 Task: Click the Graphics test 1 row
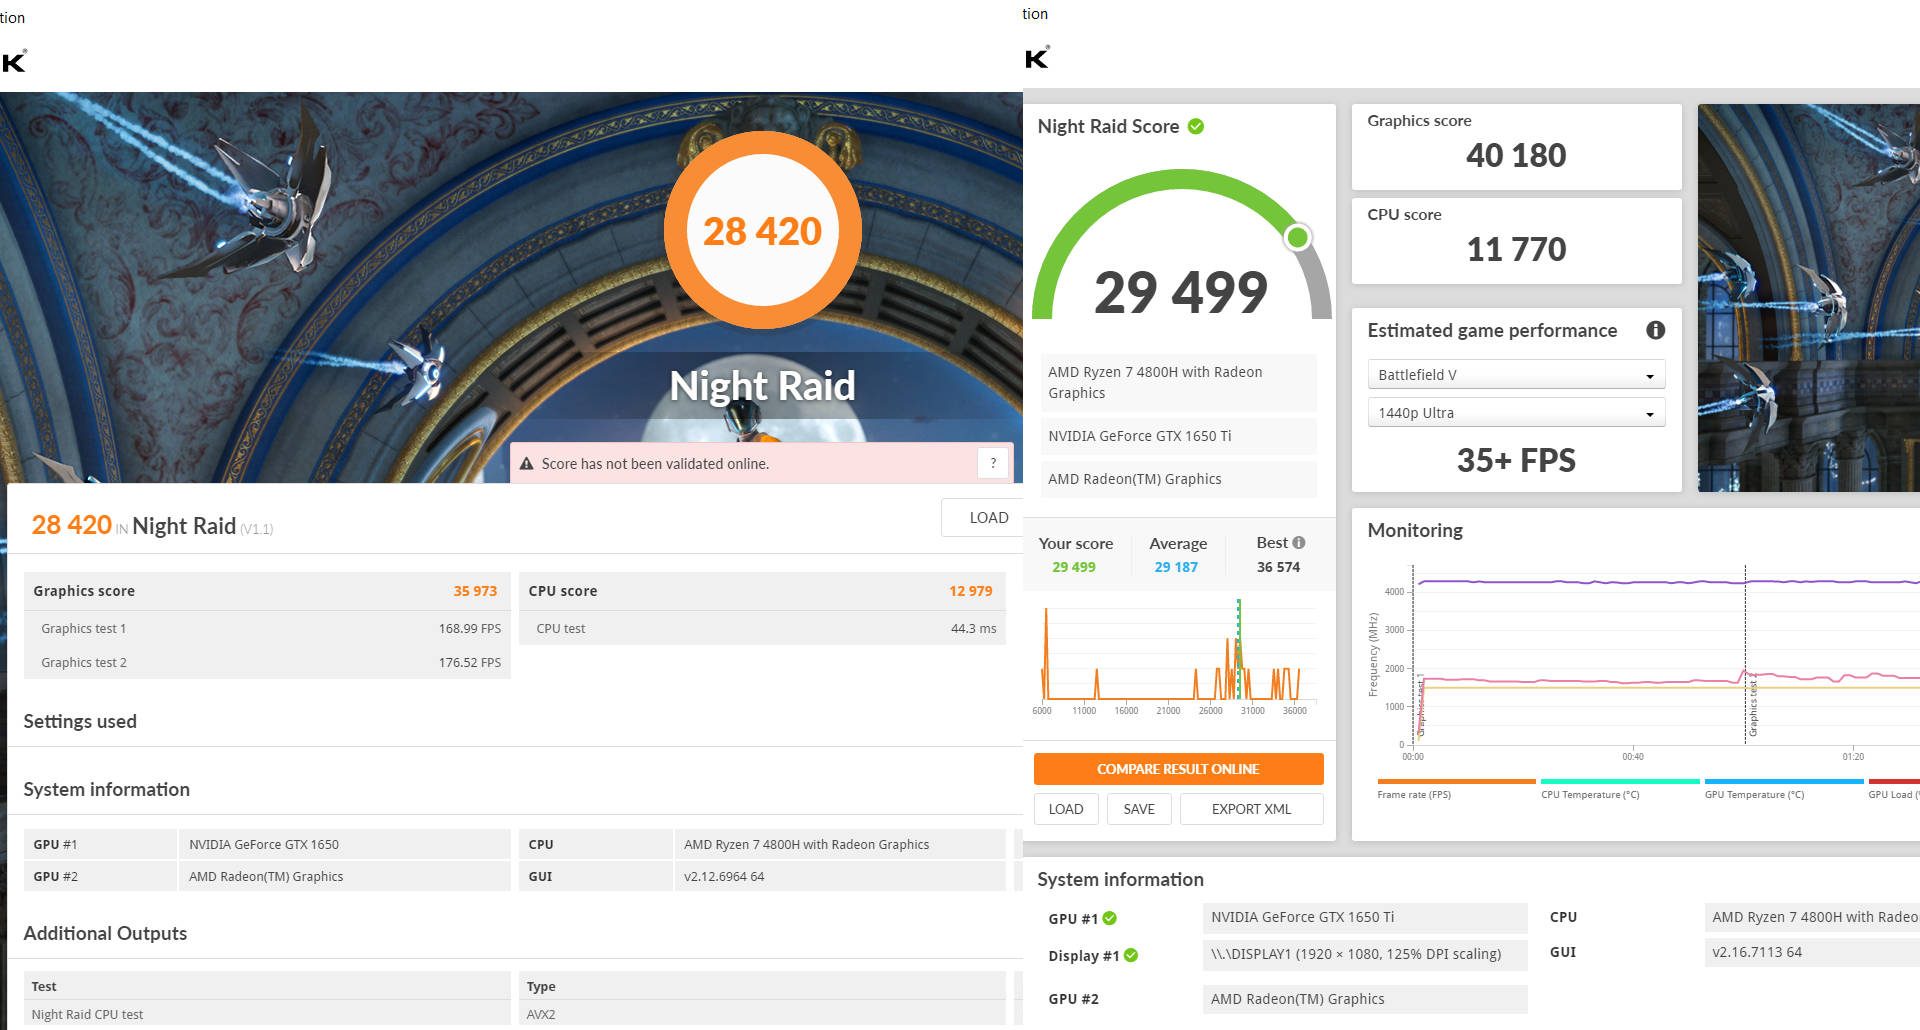pos(267,628)
